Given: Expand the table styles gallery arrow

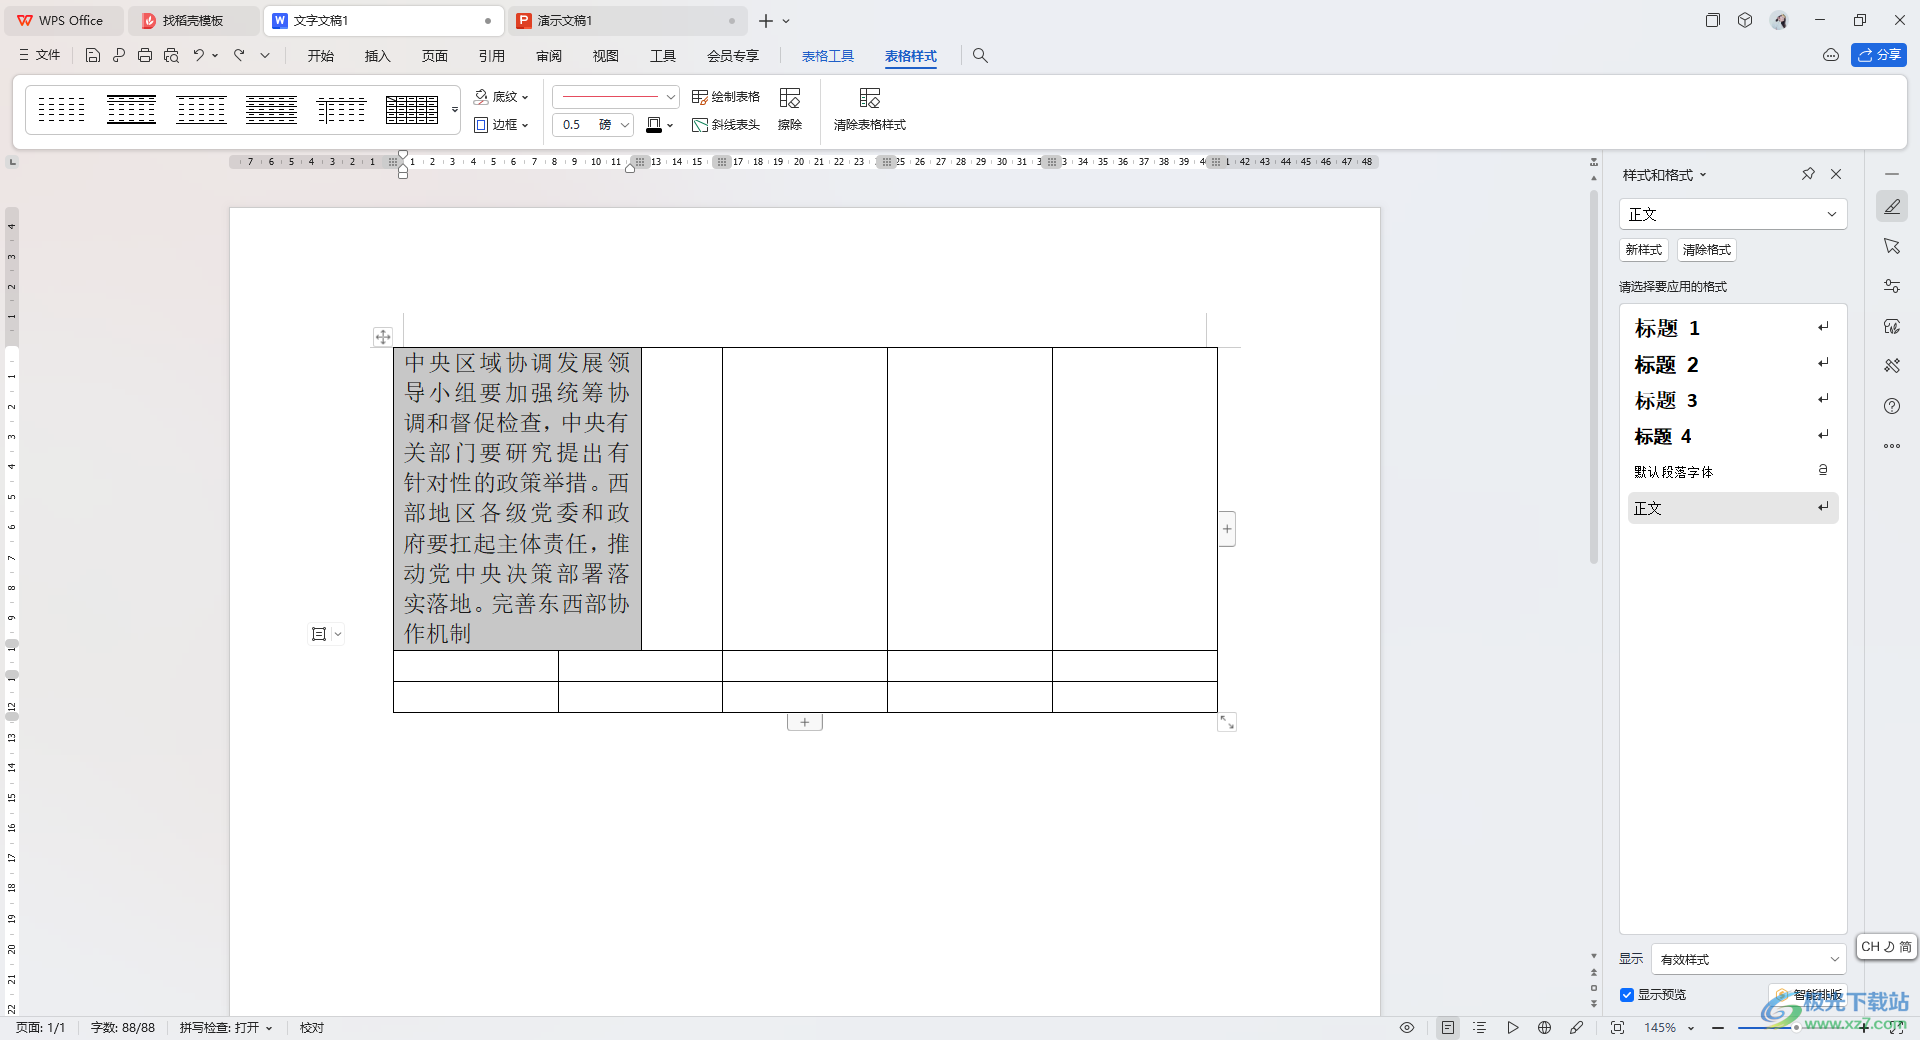Looking at the screenshot, I should coord(455,109).
